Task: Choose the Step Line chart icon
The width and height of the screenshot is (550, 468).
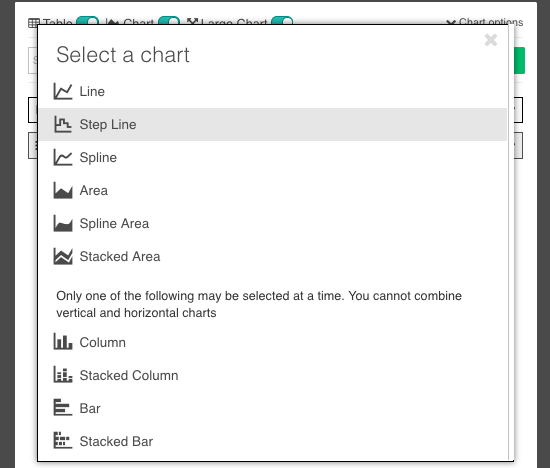Action: [x=63, y=125]
